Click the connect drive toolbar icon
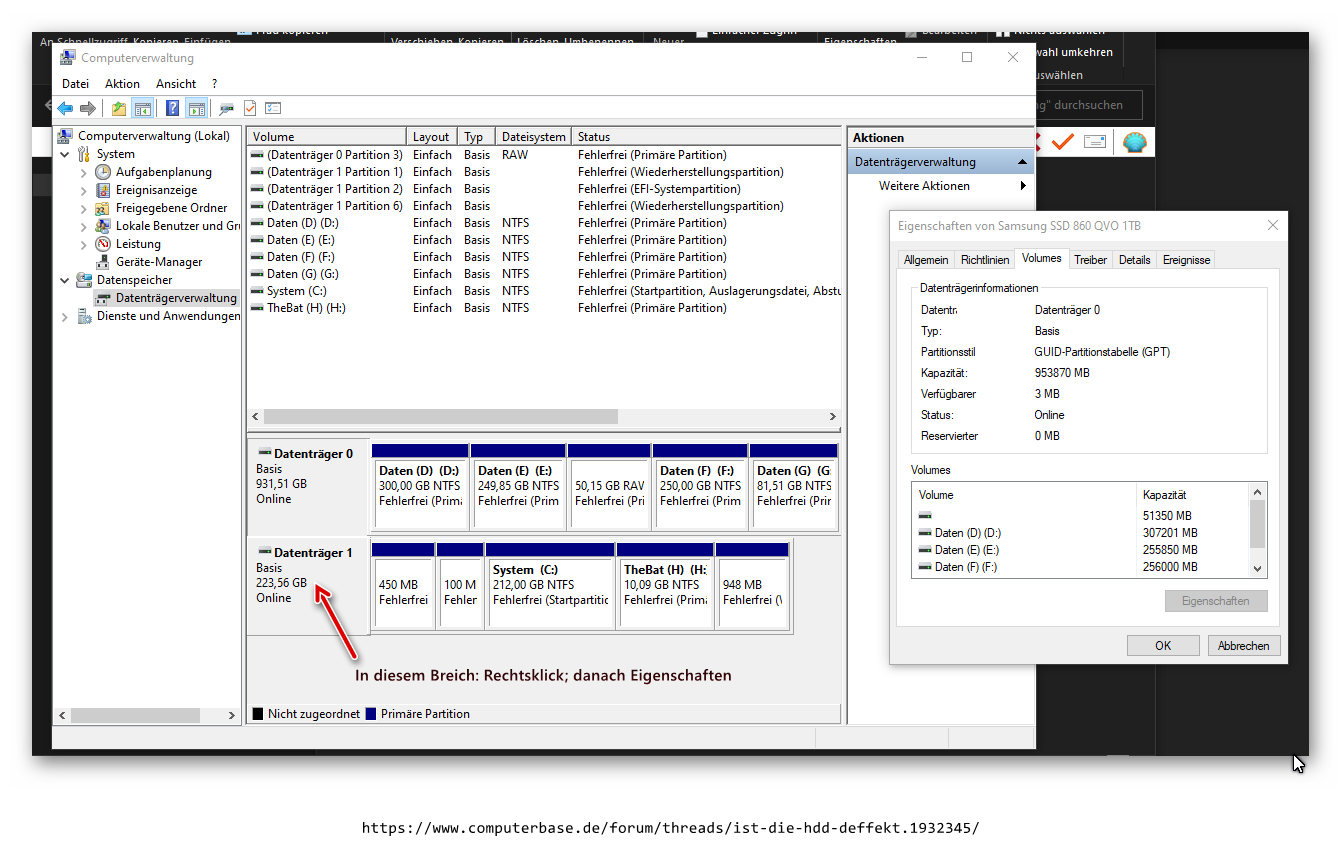The width and height of the screenshot is (1341, 868). tap(227, 108)
